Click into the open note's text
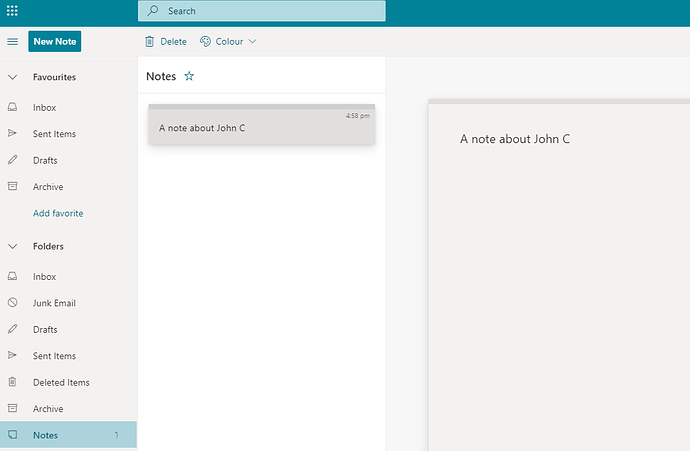690x451 pixels. click(x=515, y=139)
